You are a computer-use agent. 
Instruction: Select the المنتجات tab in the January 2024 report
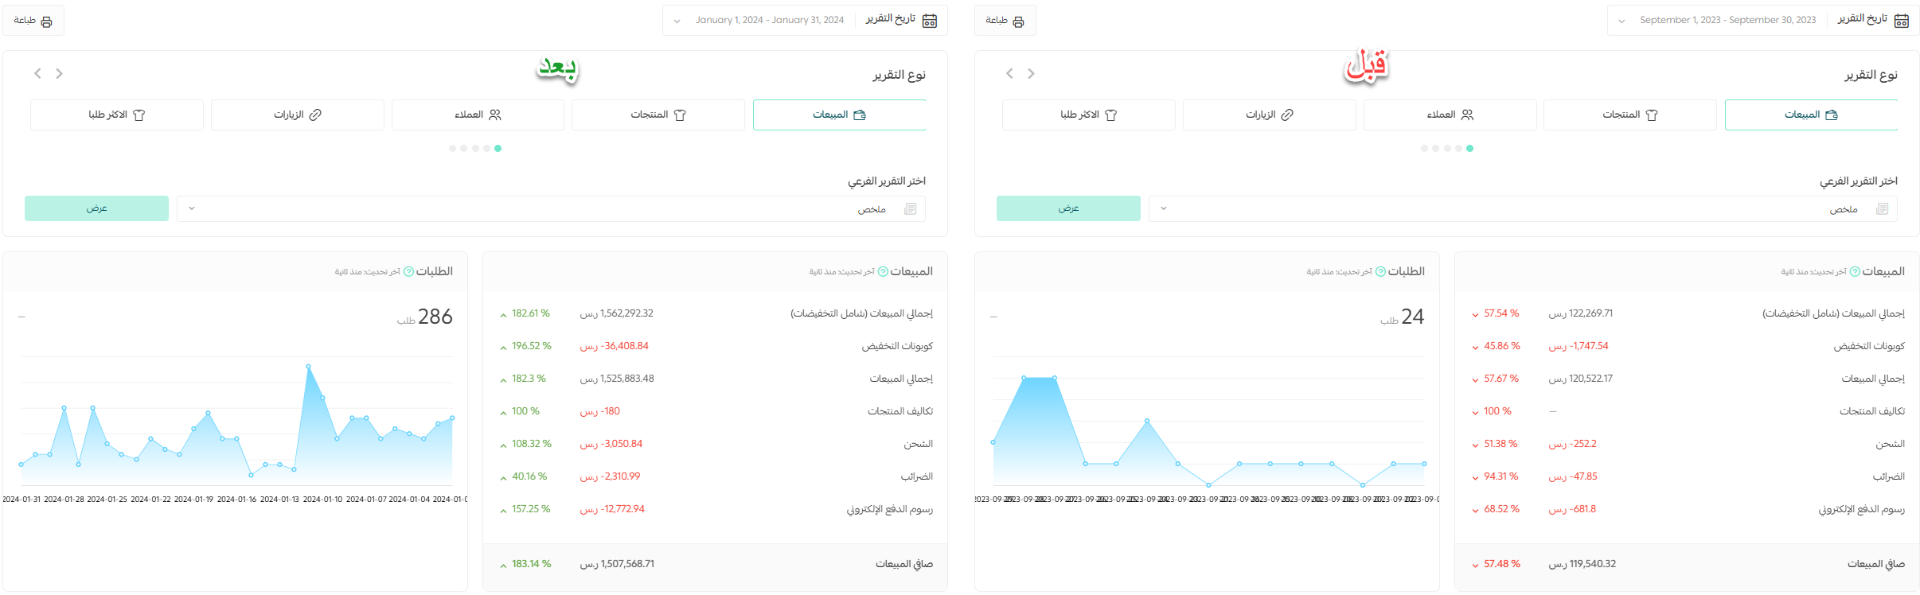[x=658, y=115]
